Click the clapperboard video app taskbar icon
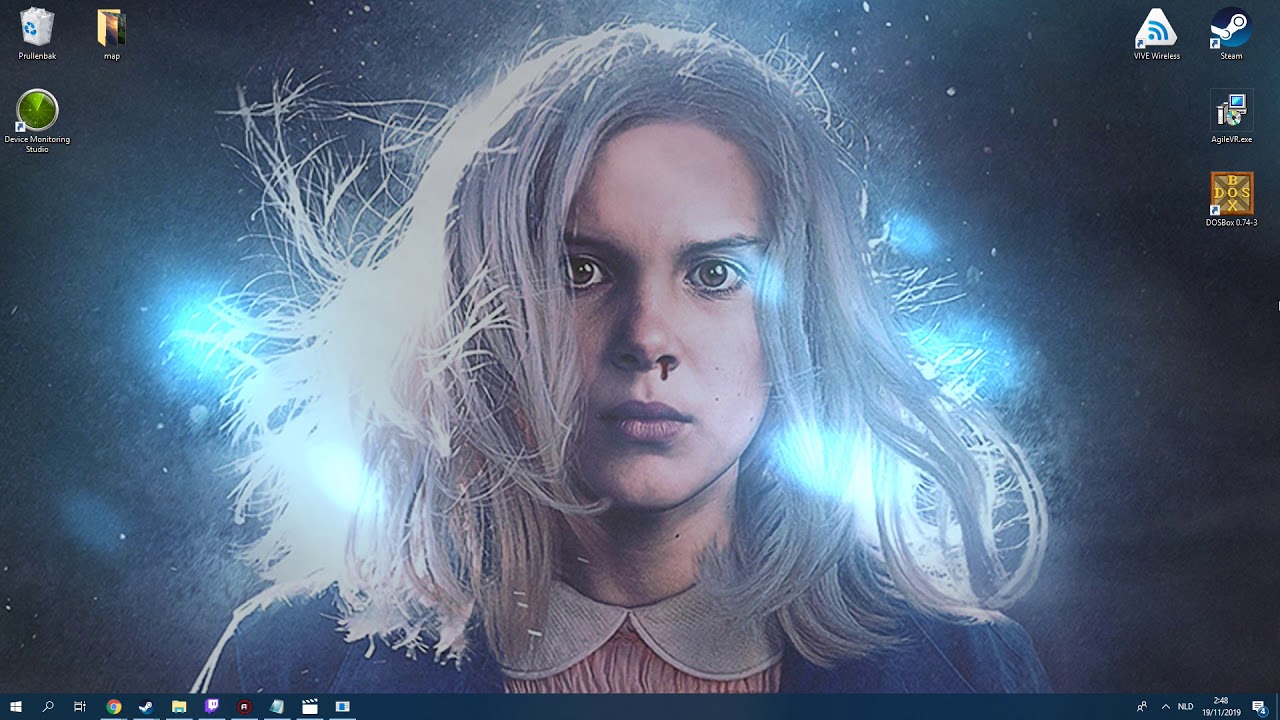This screenshot has height=720, width=1280. click(310, 707)
